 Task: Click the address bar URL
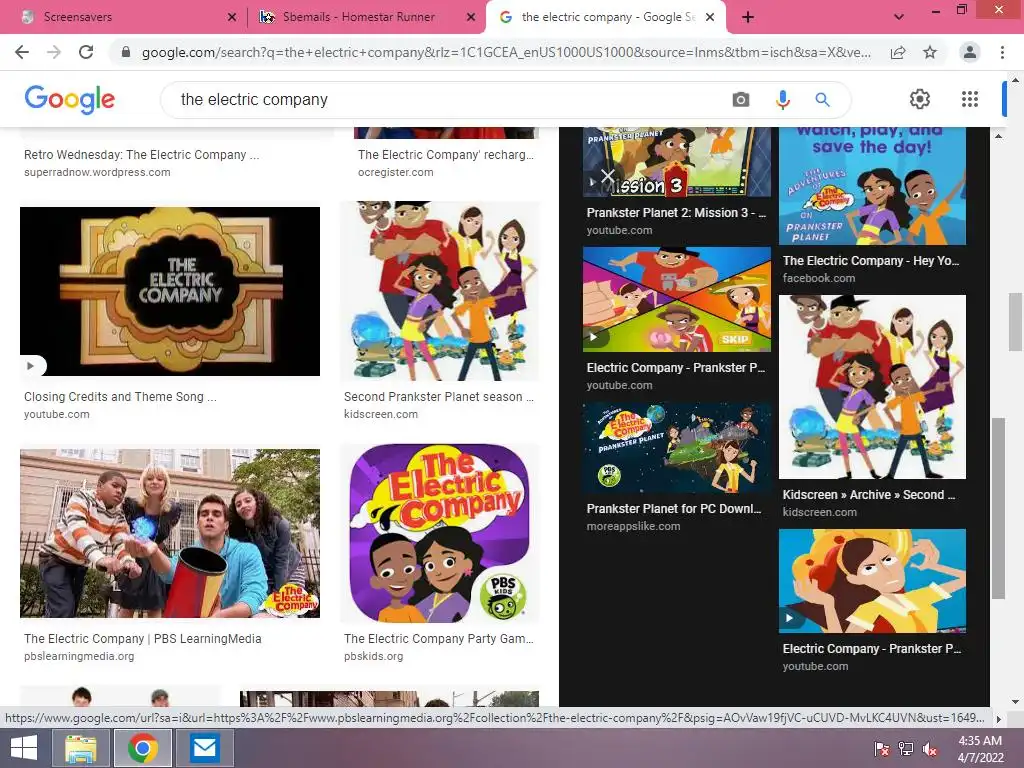click(506, 52)
